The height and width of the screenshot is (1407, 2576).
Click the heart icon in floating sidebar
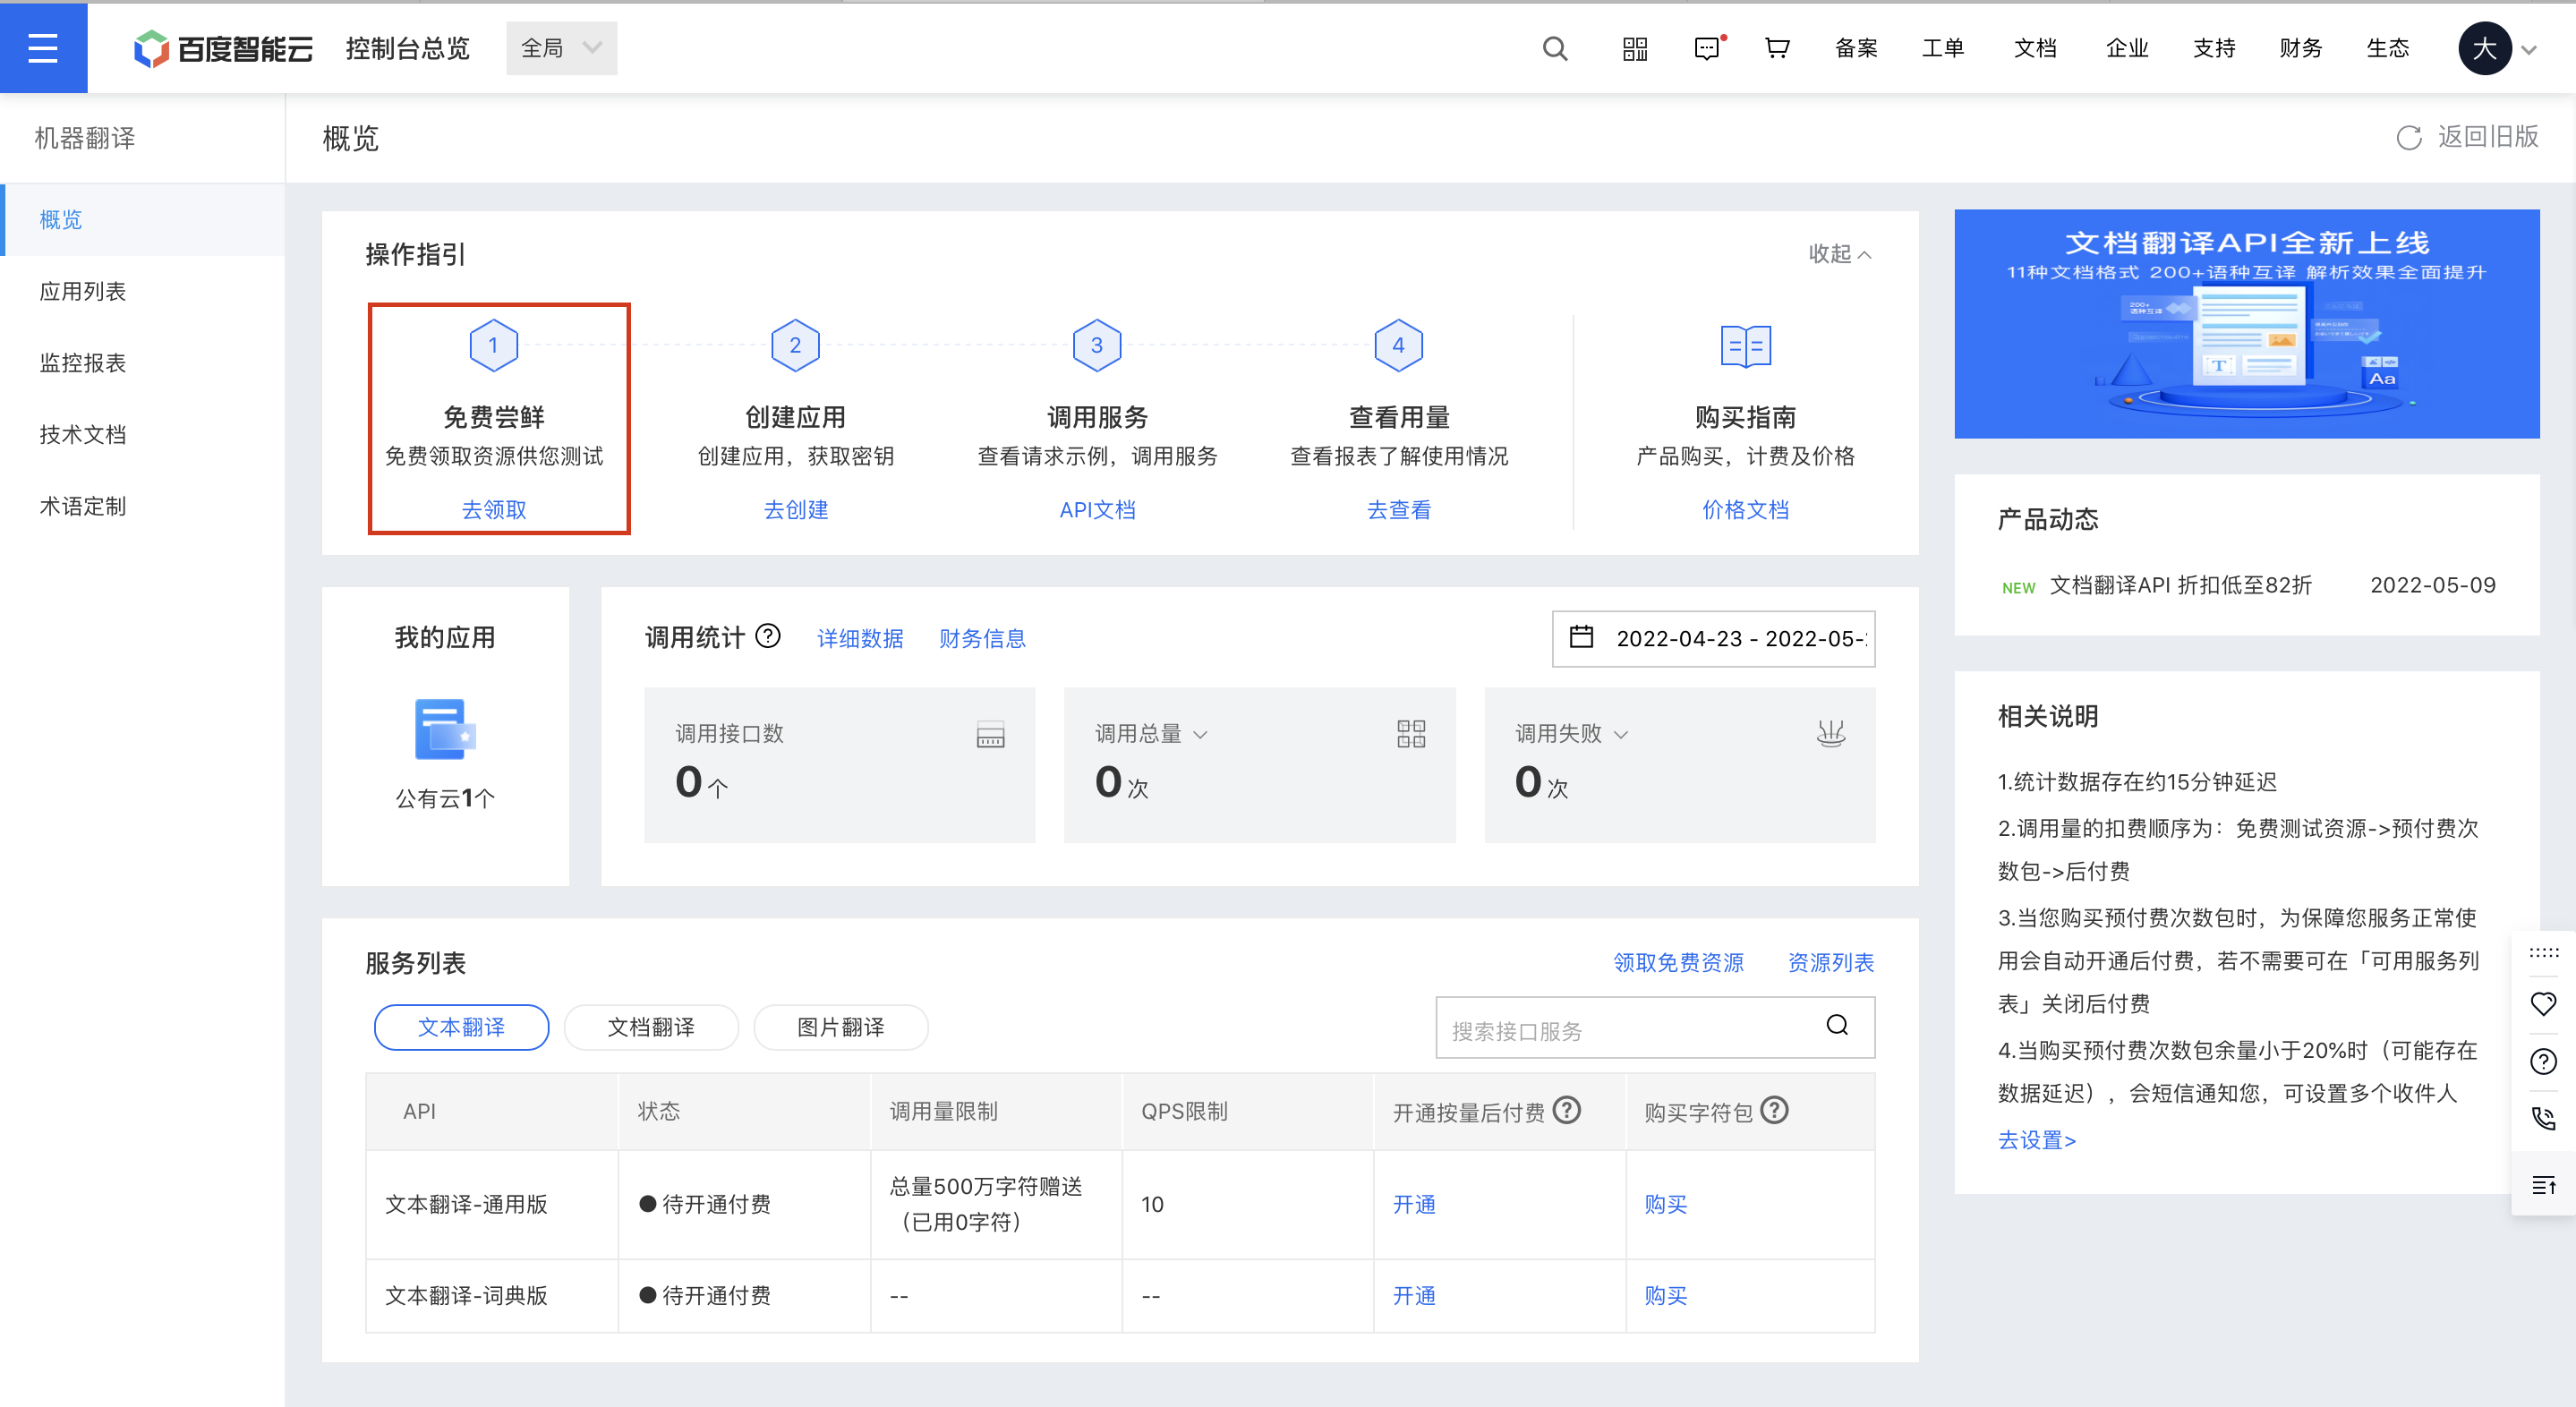[2543, 1003]
